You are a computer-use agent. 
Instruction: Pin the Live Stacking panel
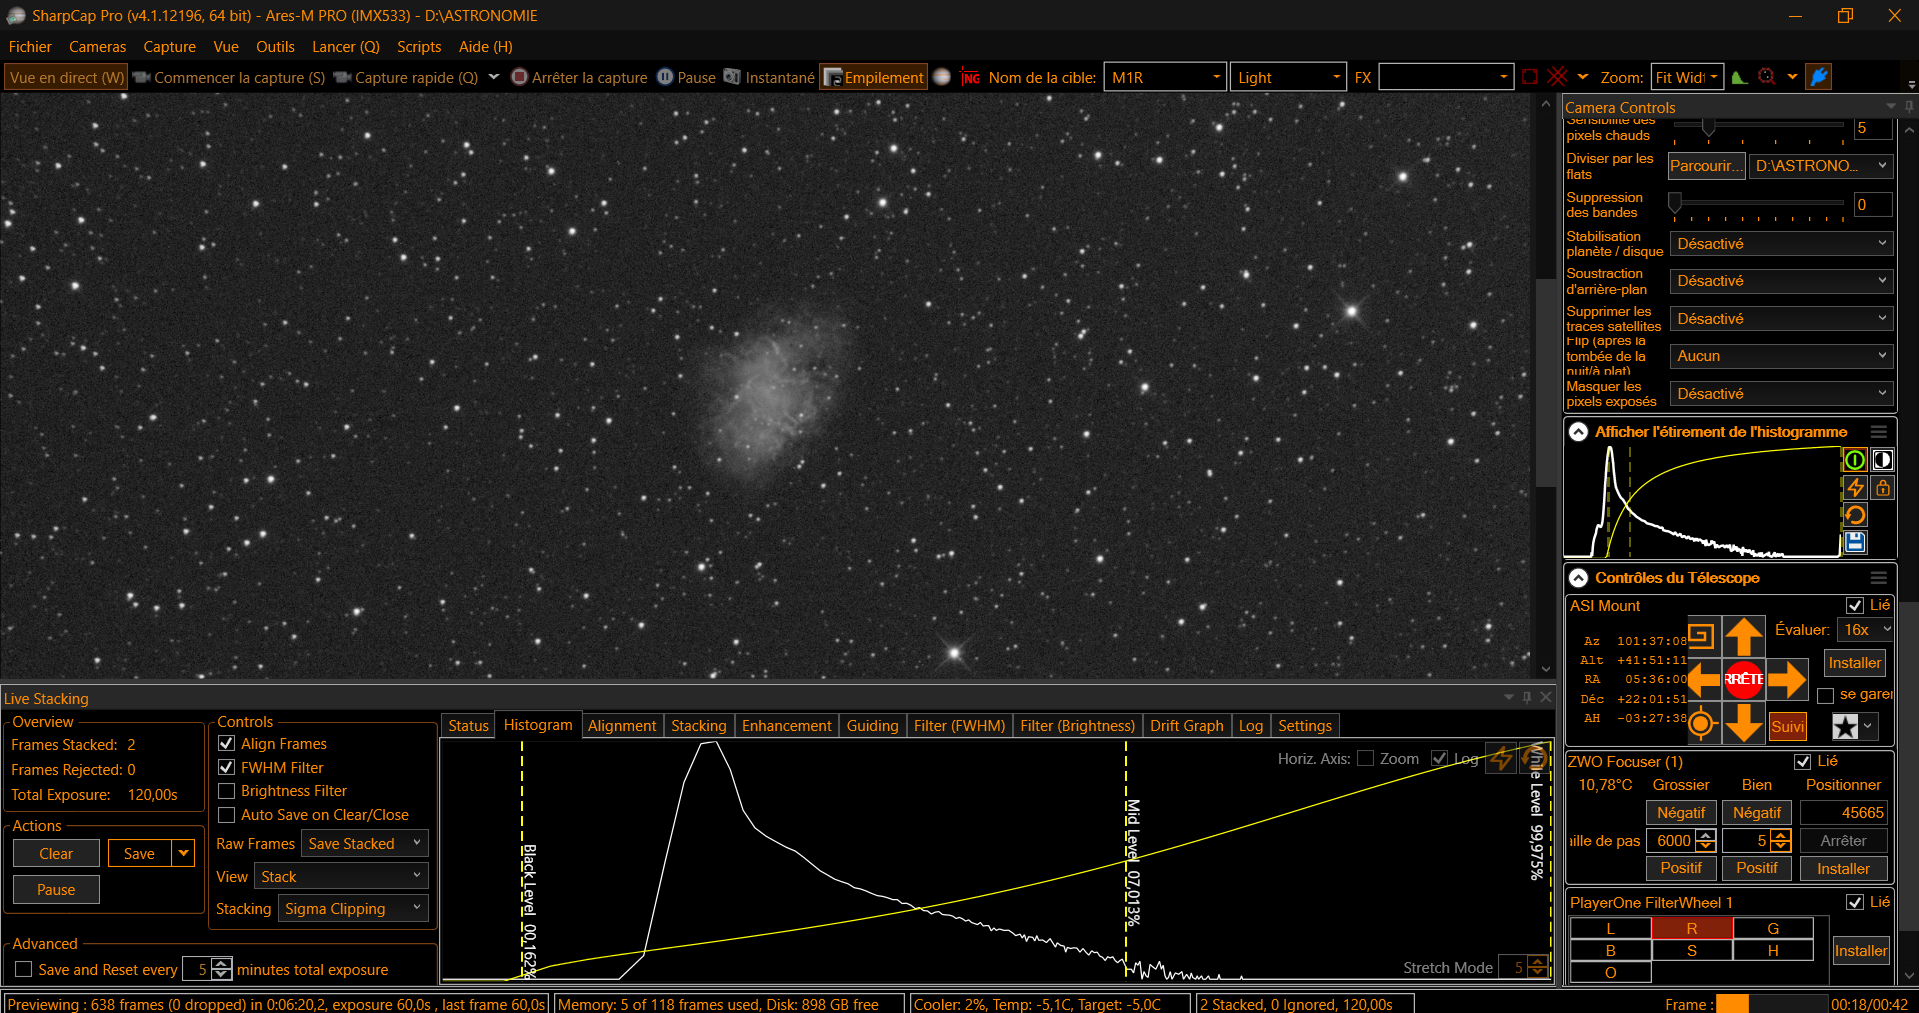[x=1527, y=697]
